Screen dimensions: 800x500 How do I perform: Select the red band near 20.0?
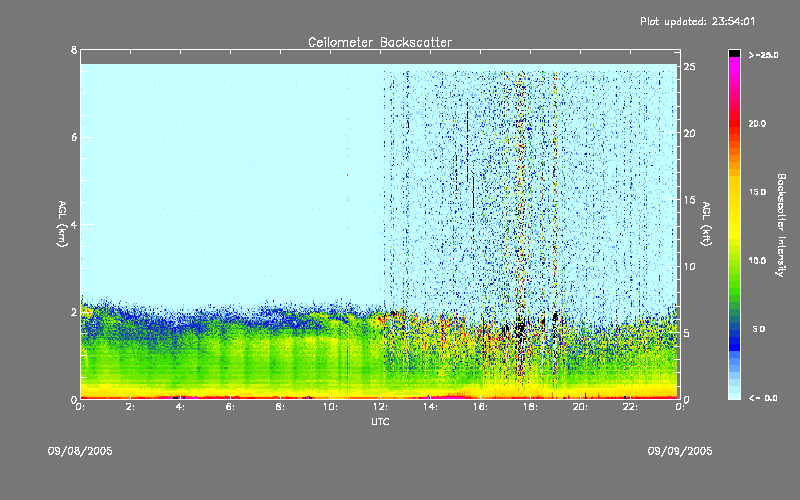734,124
